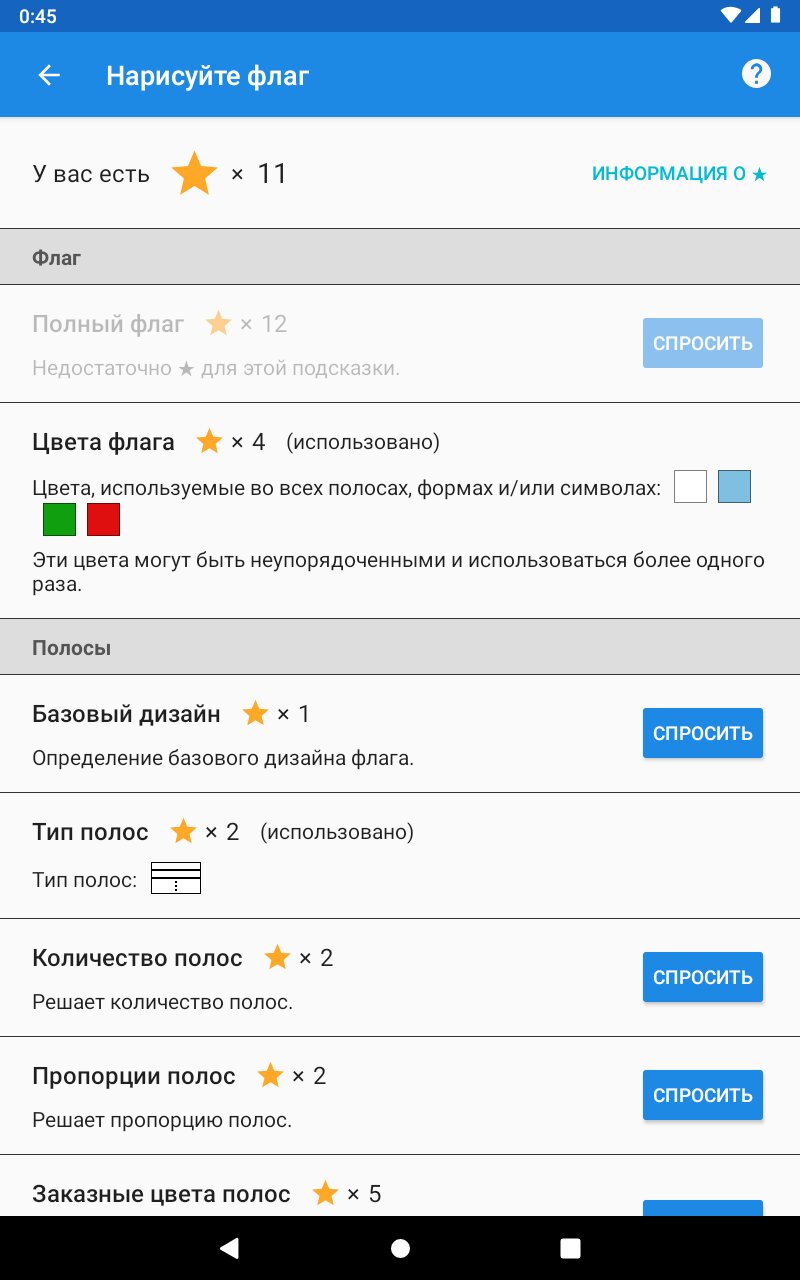Viewport: 800px width, 1280px height.
Task: Select the red color swatch
Action: point(103,520)
